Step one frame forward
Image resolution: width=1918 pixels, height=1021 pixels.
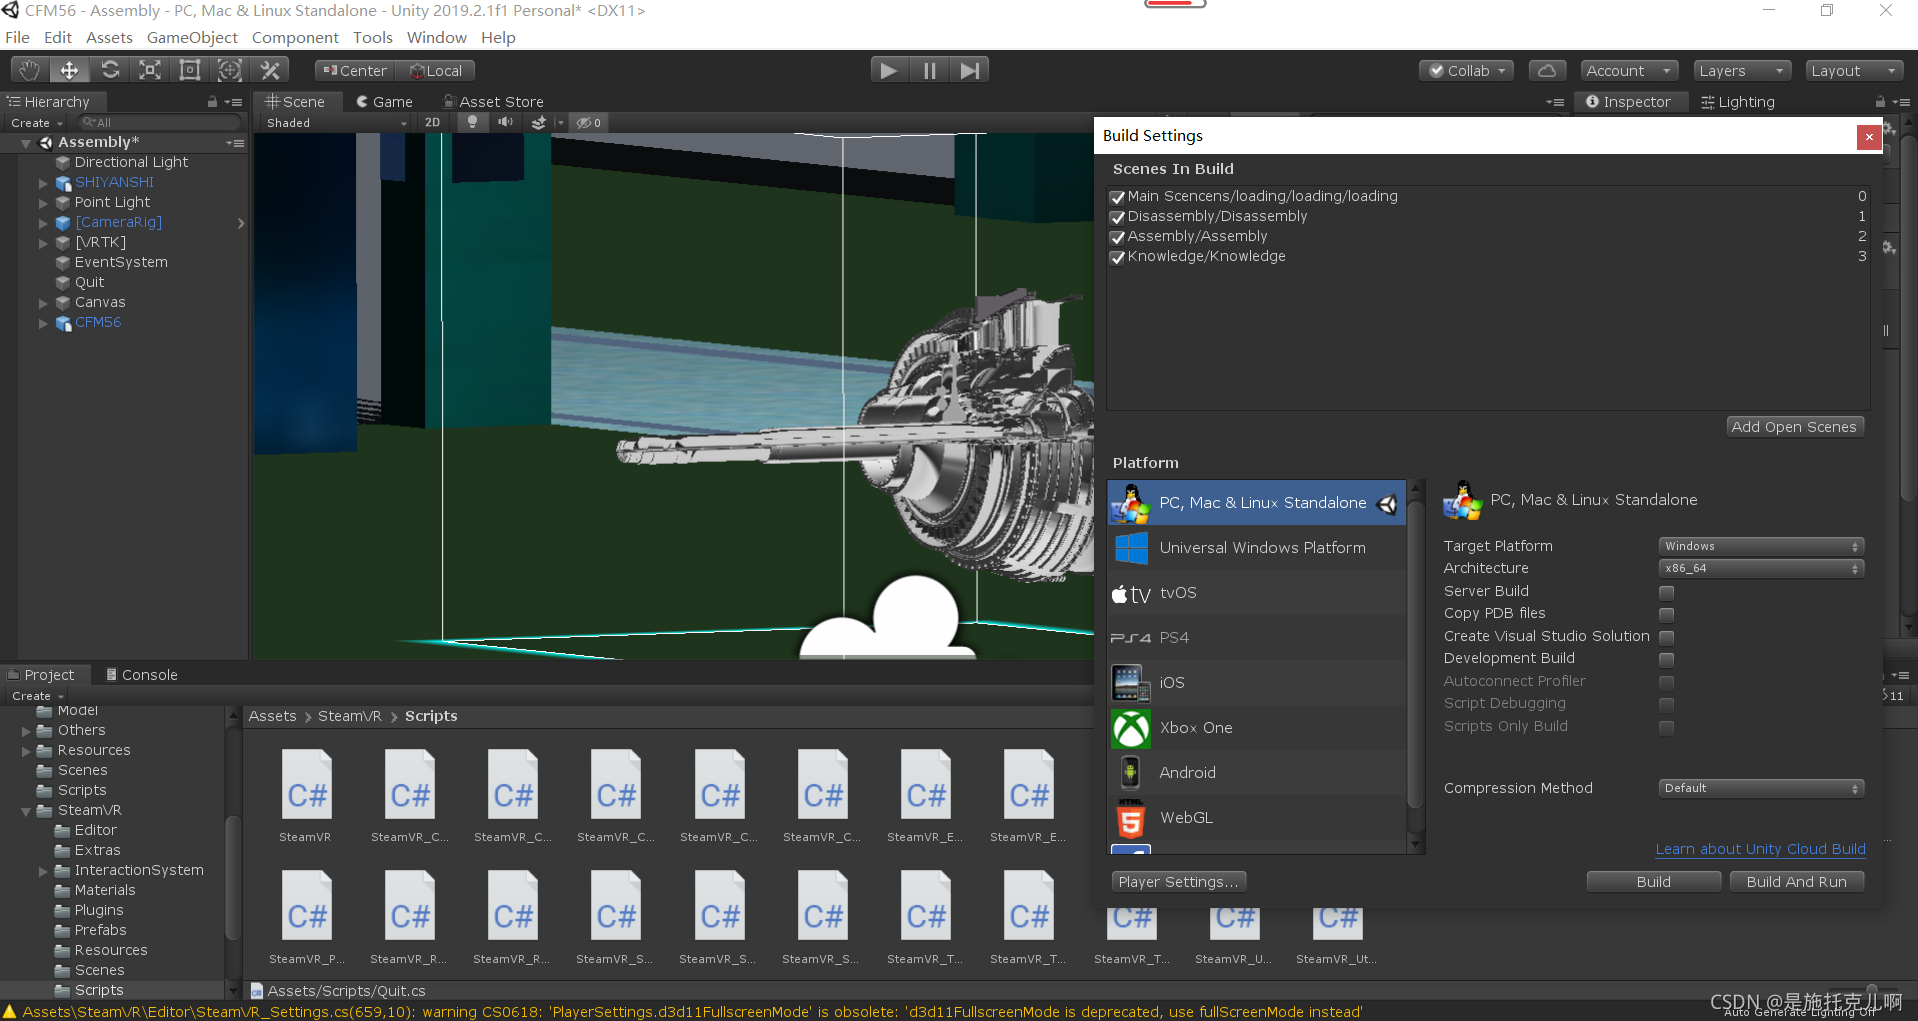coord(969,70)
